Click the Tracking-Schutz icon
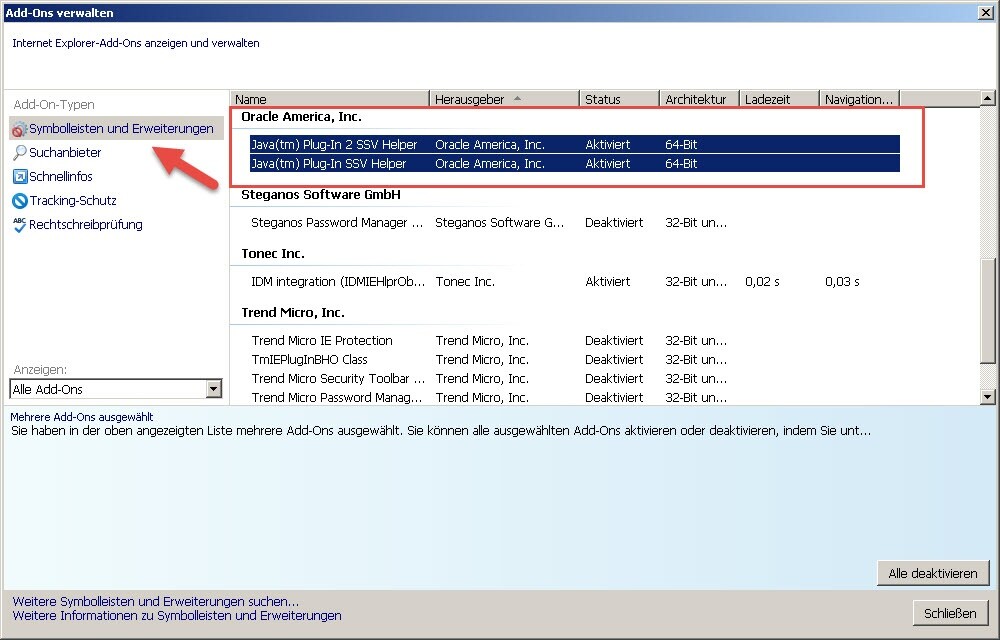 pos(19,201)
